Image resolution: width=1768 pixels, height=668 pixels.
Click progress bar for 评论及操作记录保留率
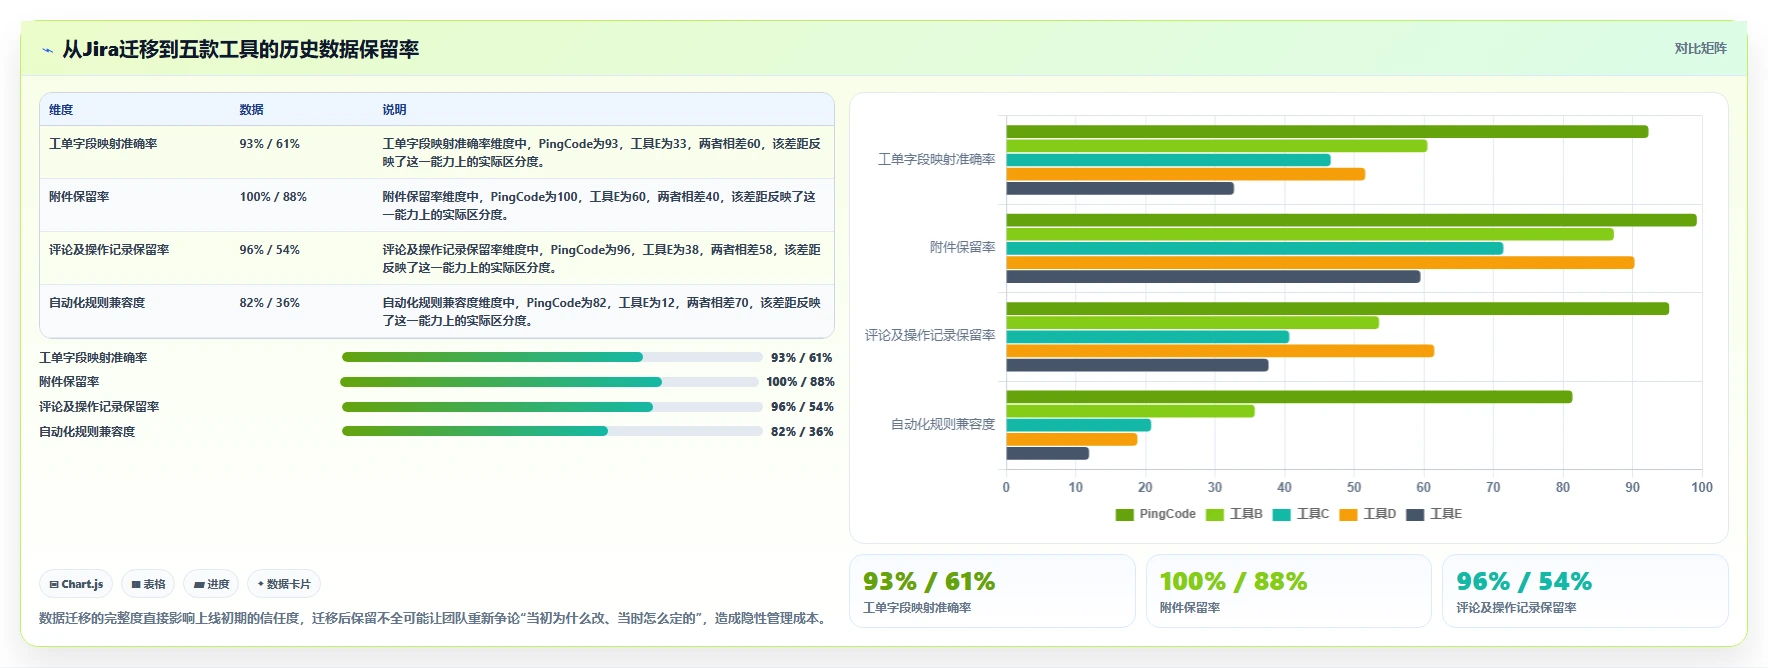(x=552, y=407)
